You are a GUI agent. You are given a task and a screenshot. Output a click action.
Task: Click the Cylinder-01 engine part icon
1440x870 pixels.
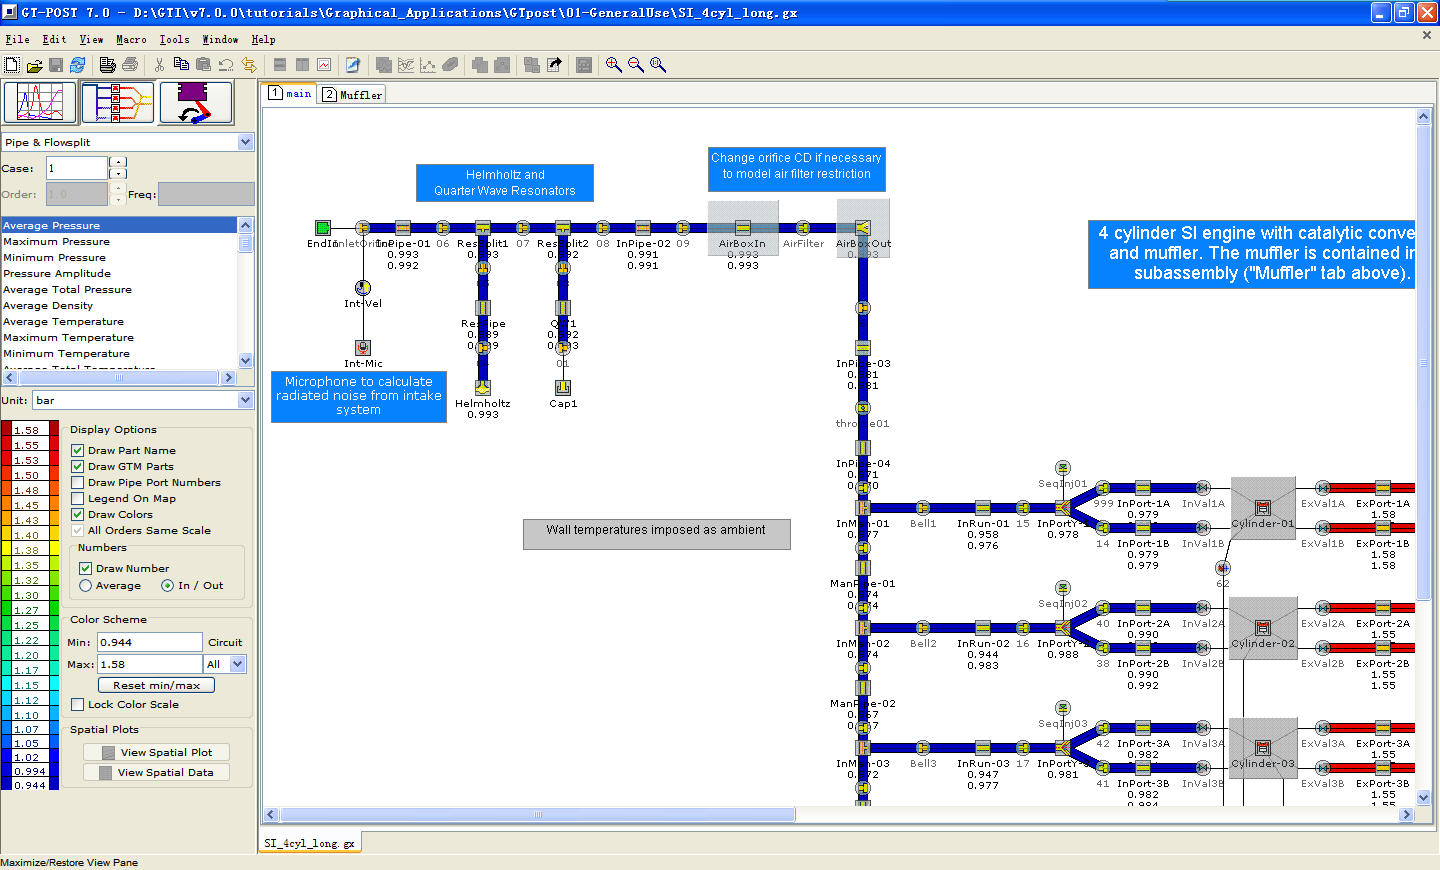[x=1263, y=508]
